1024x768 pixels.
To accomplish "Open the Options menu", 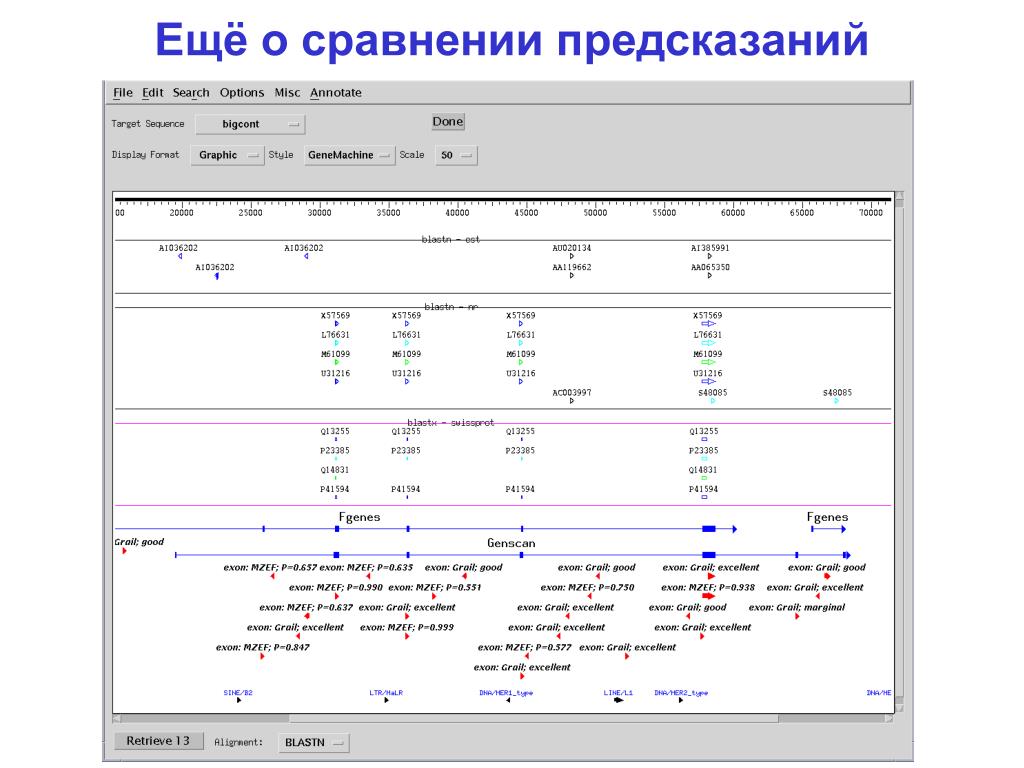I will pos(242,93).
